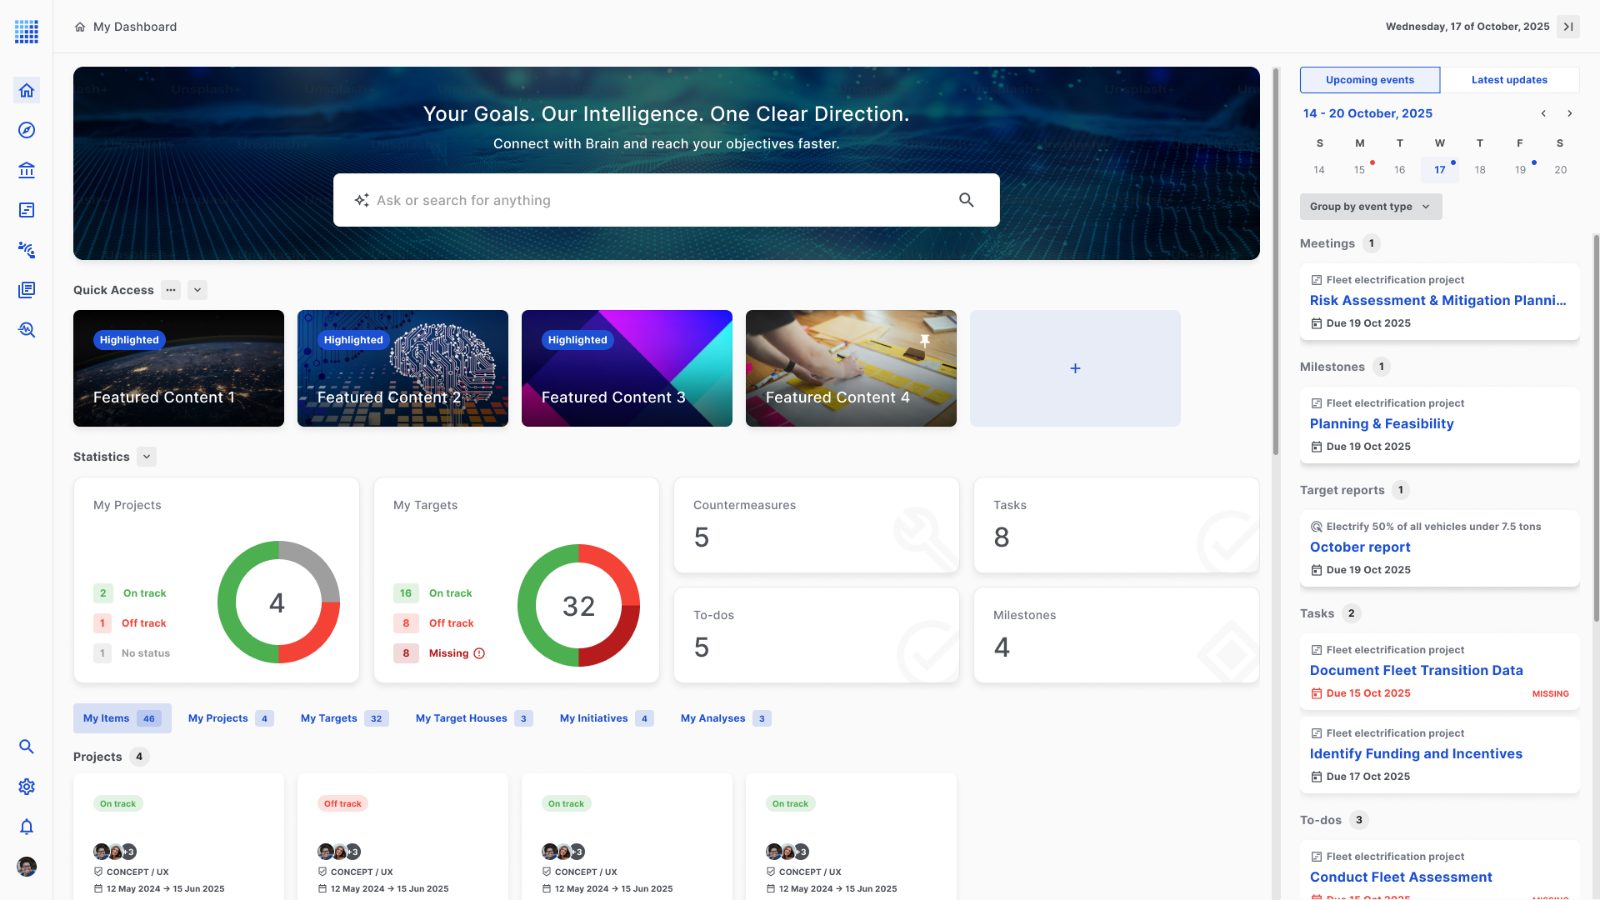1600x900 pixels.
Task: Click the My Dashboard breadcrumb title
Action: tap(135, 27)
